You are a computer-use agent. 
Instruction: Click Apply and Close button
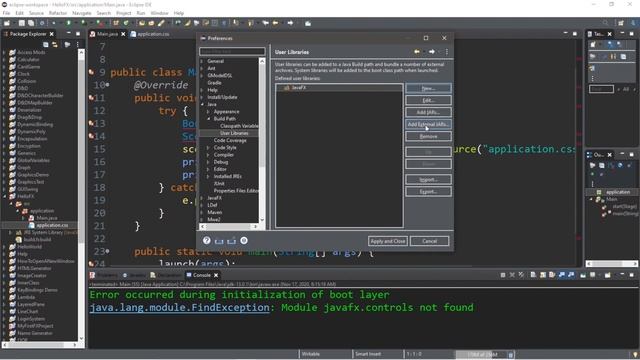pos(387,241)
